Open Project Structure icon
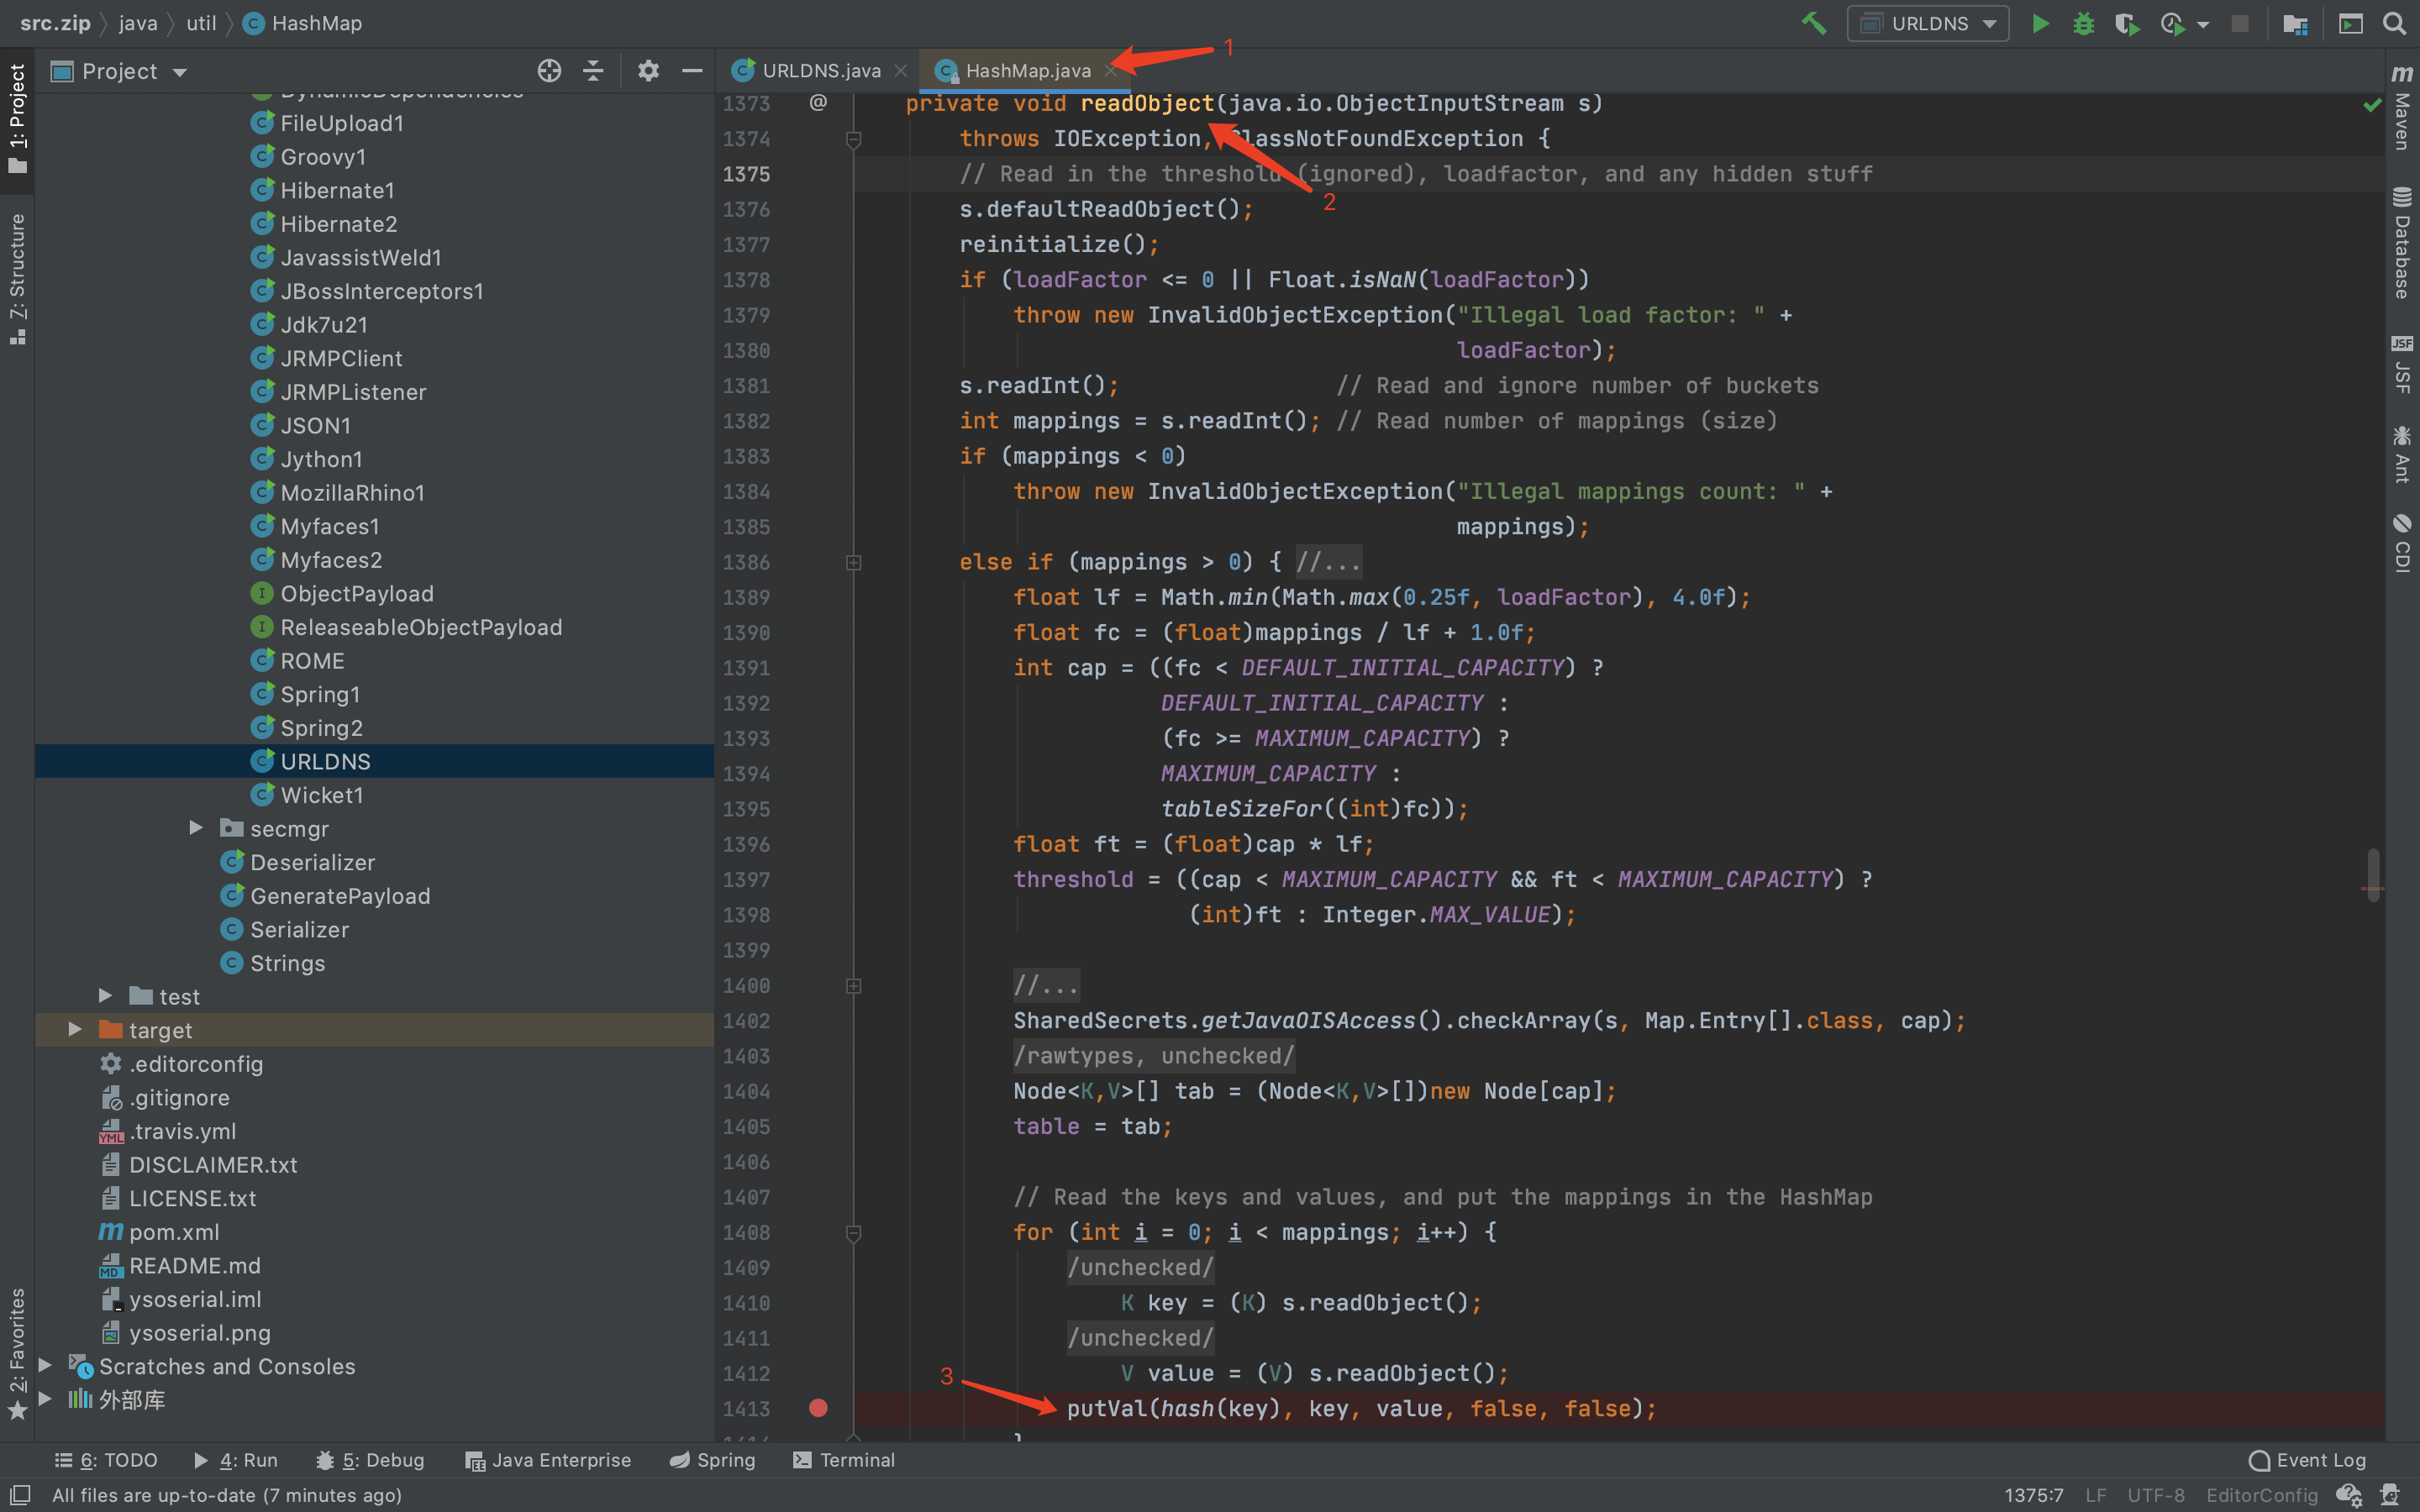2420x1512 pixels. pyautogui.click(x=2295, y=23)
